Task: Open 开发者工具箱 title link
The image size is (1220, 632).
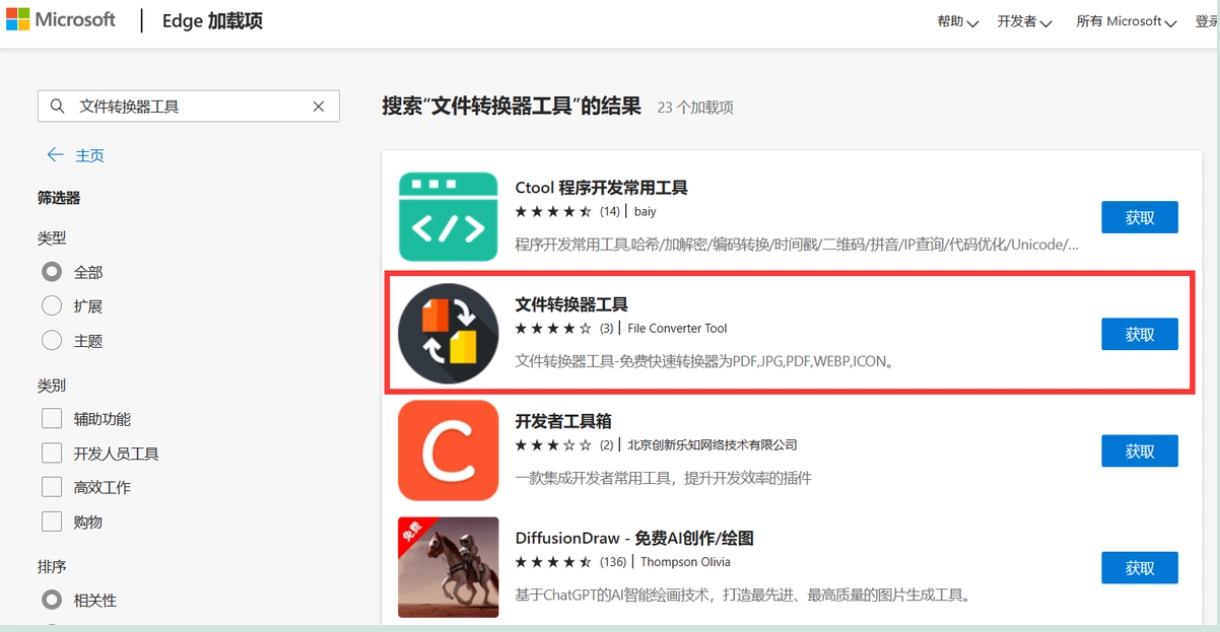Action: pyautogui.click(x=563, y=422)
